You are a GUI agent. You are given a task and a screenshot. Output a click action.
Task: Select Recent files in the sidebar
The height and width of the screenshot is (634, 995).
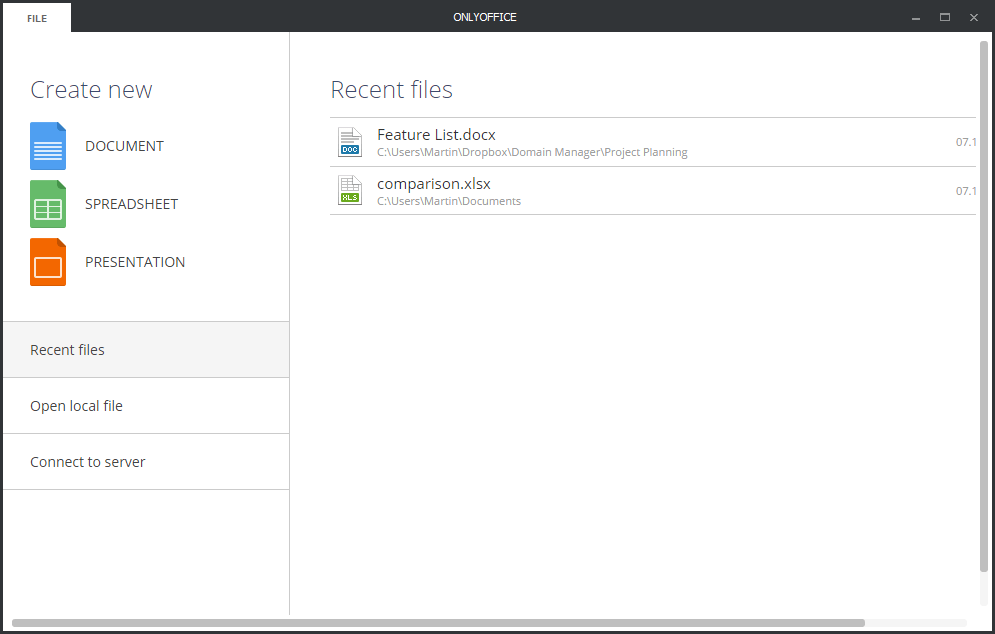(x=146, y=350)
